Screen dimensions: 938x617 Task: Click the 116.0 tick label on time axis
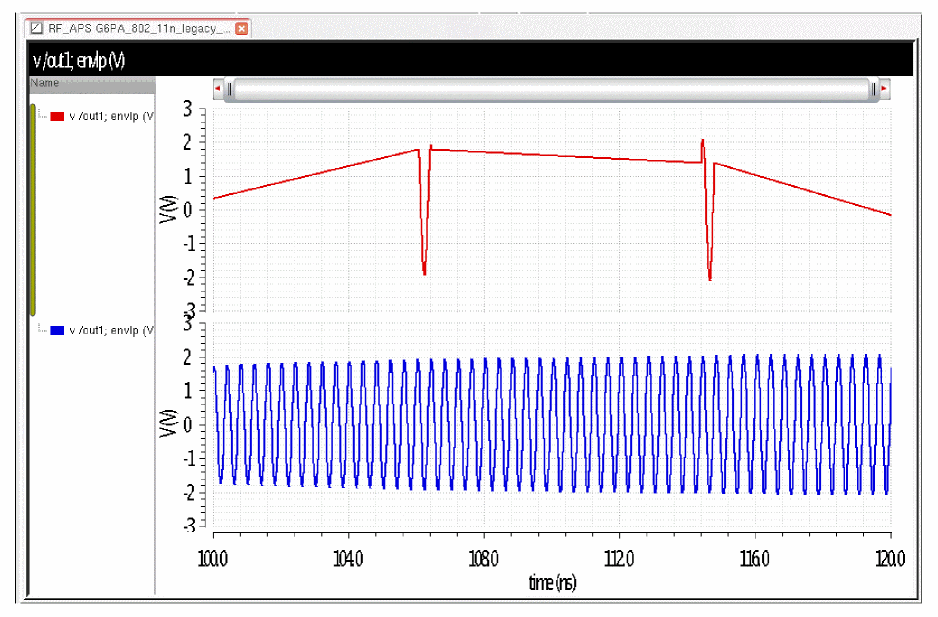click(755, 559)
